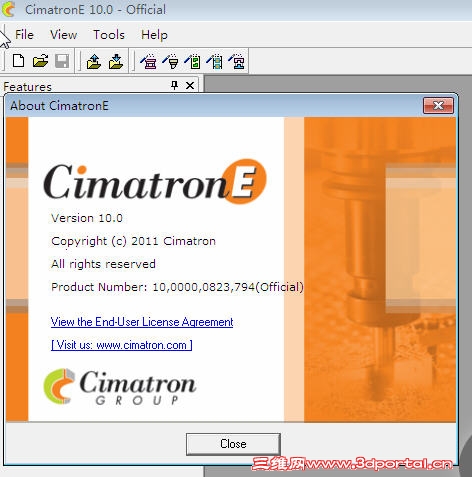The image size is (472, 477).
Task: Click the Cimatron Group logo
Action: click(x=120, y=387)
